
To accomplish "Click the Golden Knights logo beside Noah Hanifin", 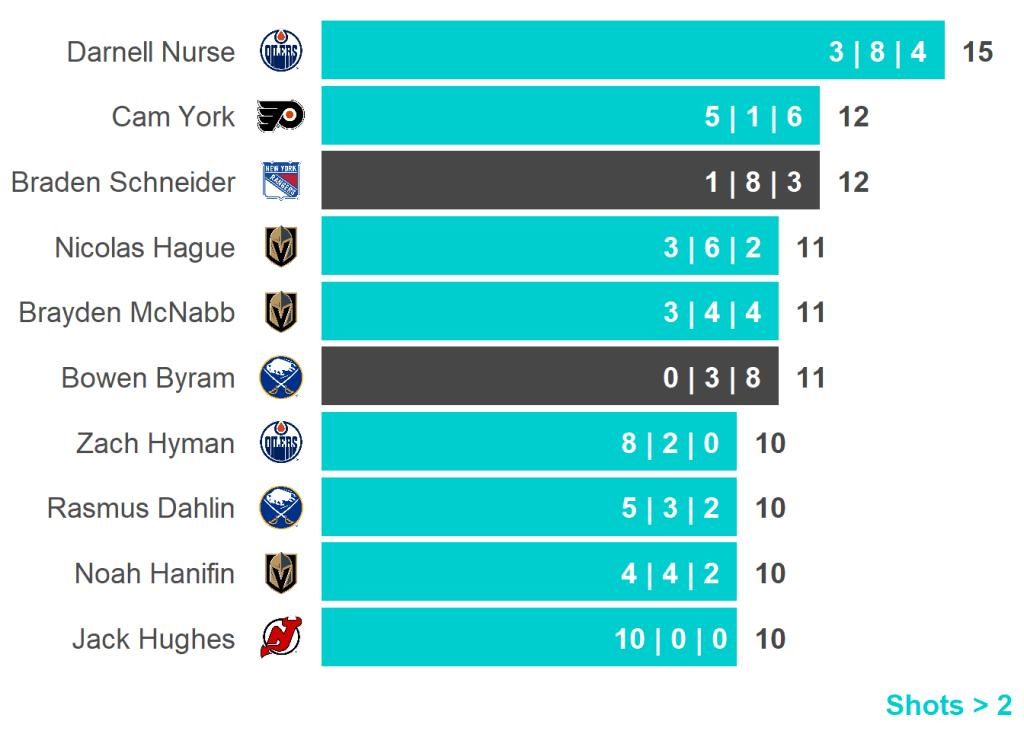I will pos(281,574).
